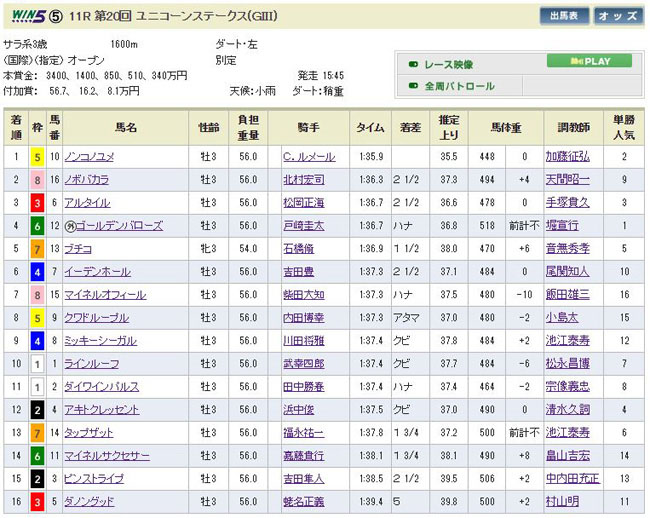Click the レース映像 bullet icon

(414, 65)
